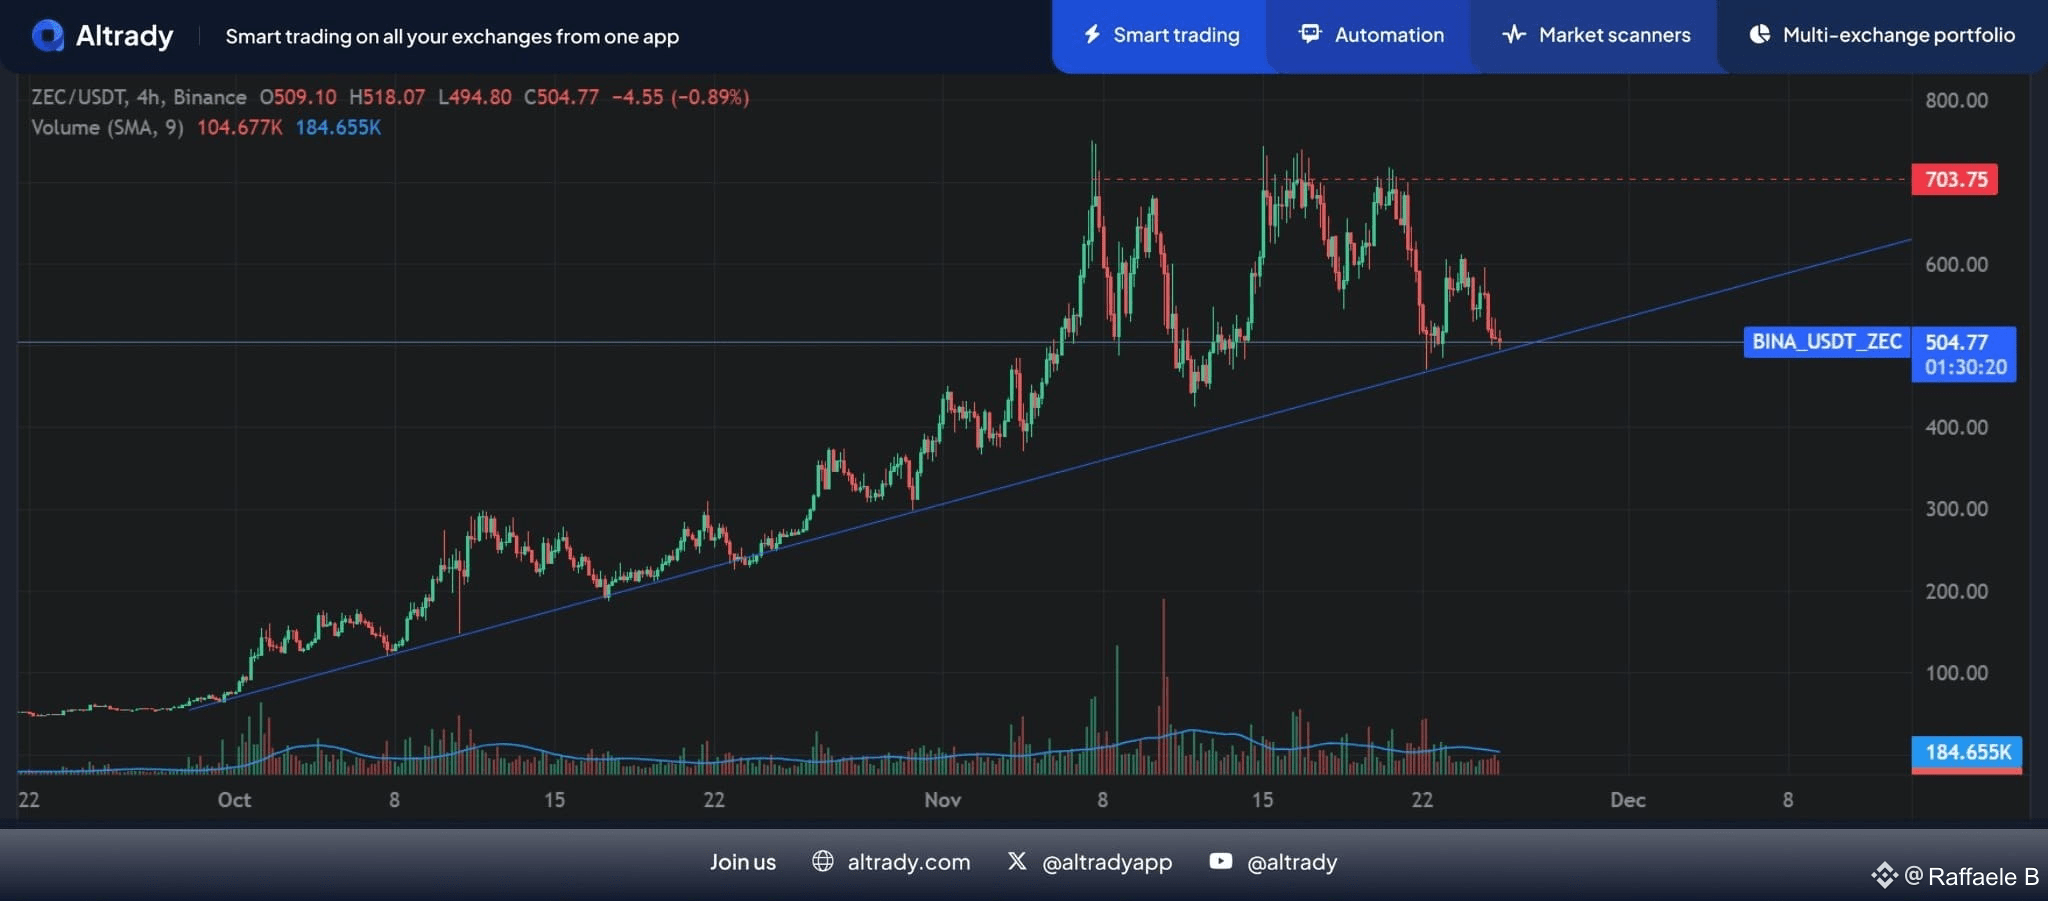Click the Join us text
Screen dimensions: 2048x901
click(x=743, y=862)
